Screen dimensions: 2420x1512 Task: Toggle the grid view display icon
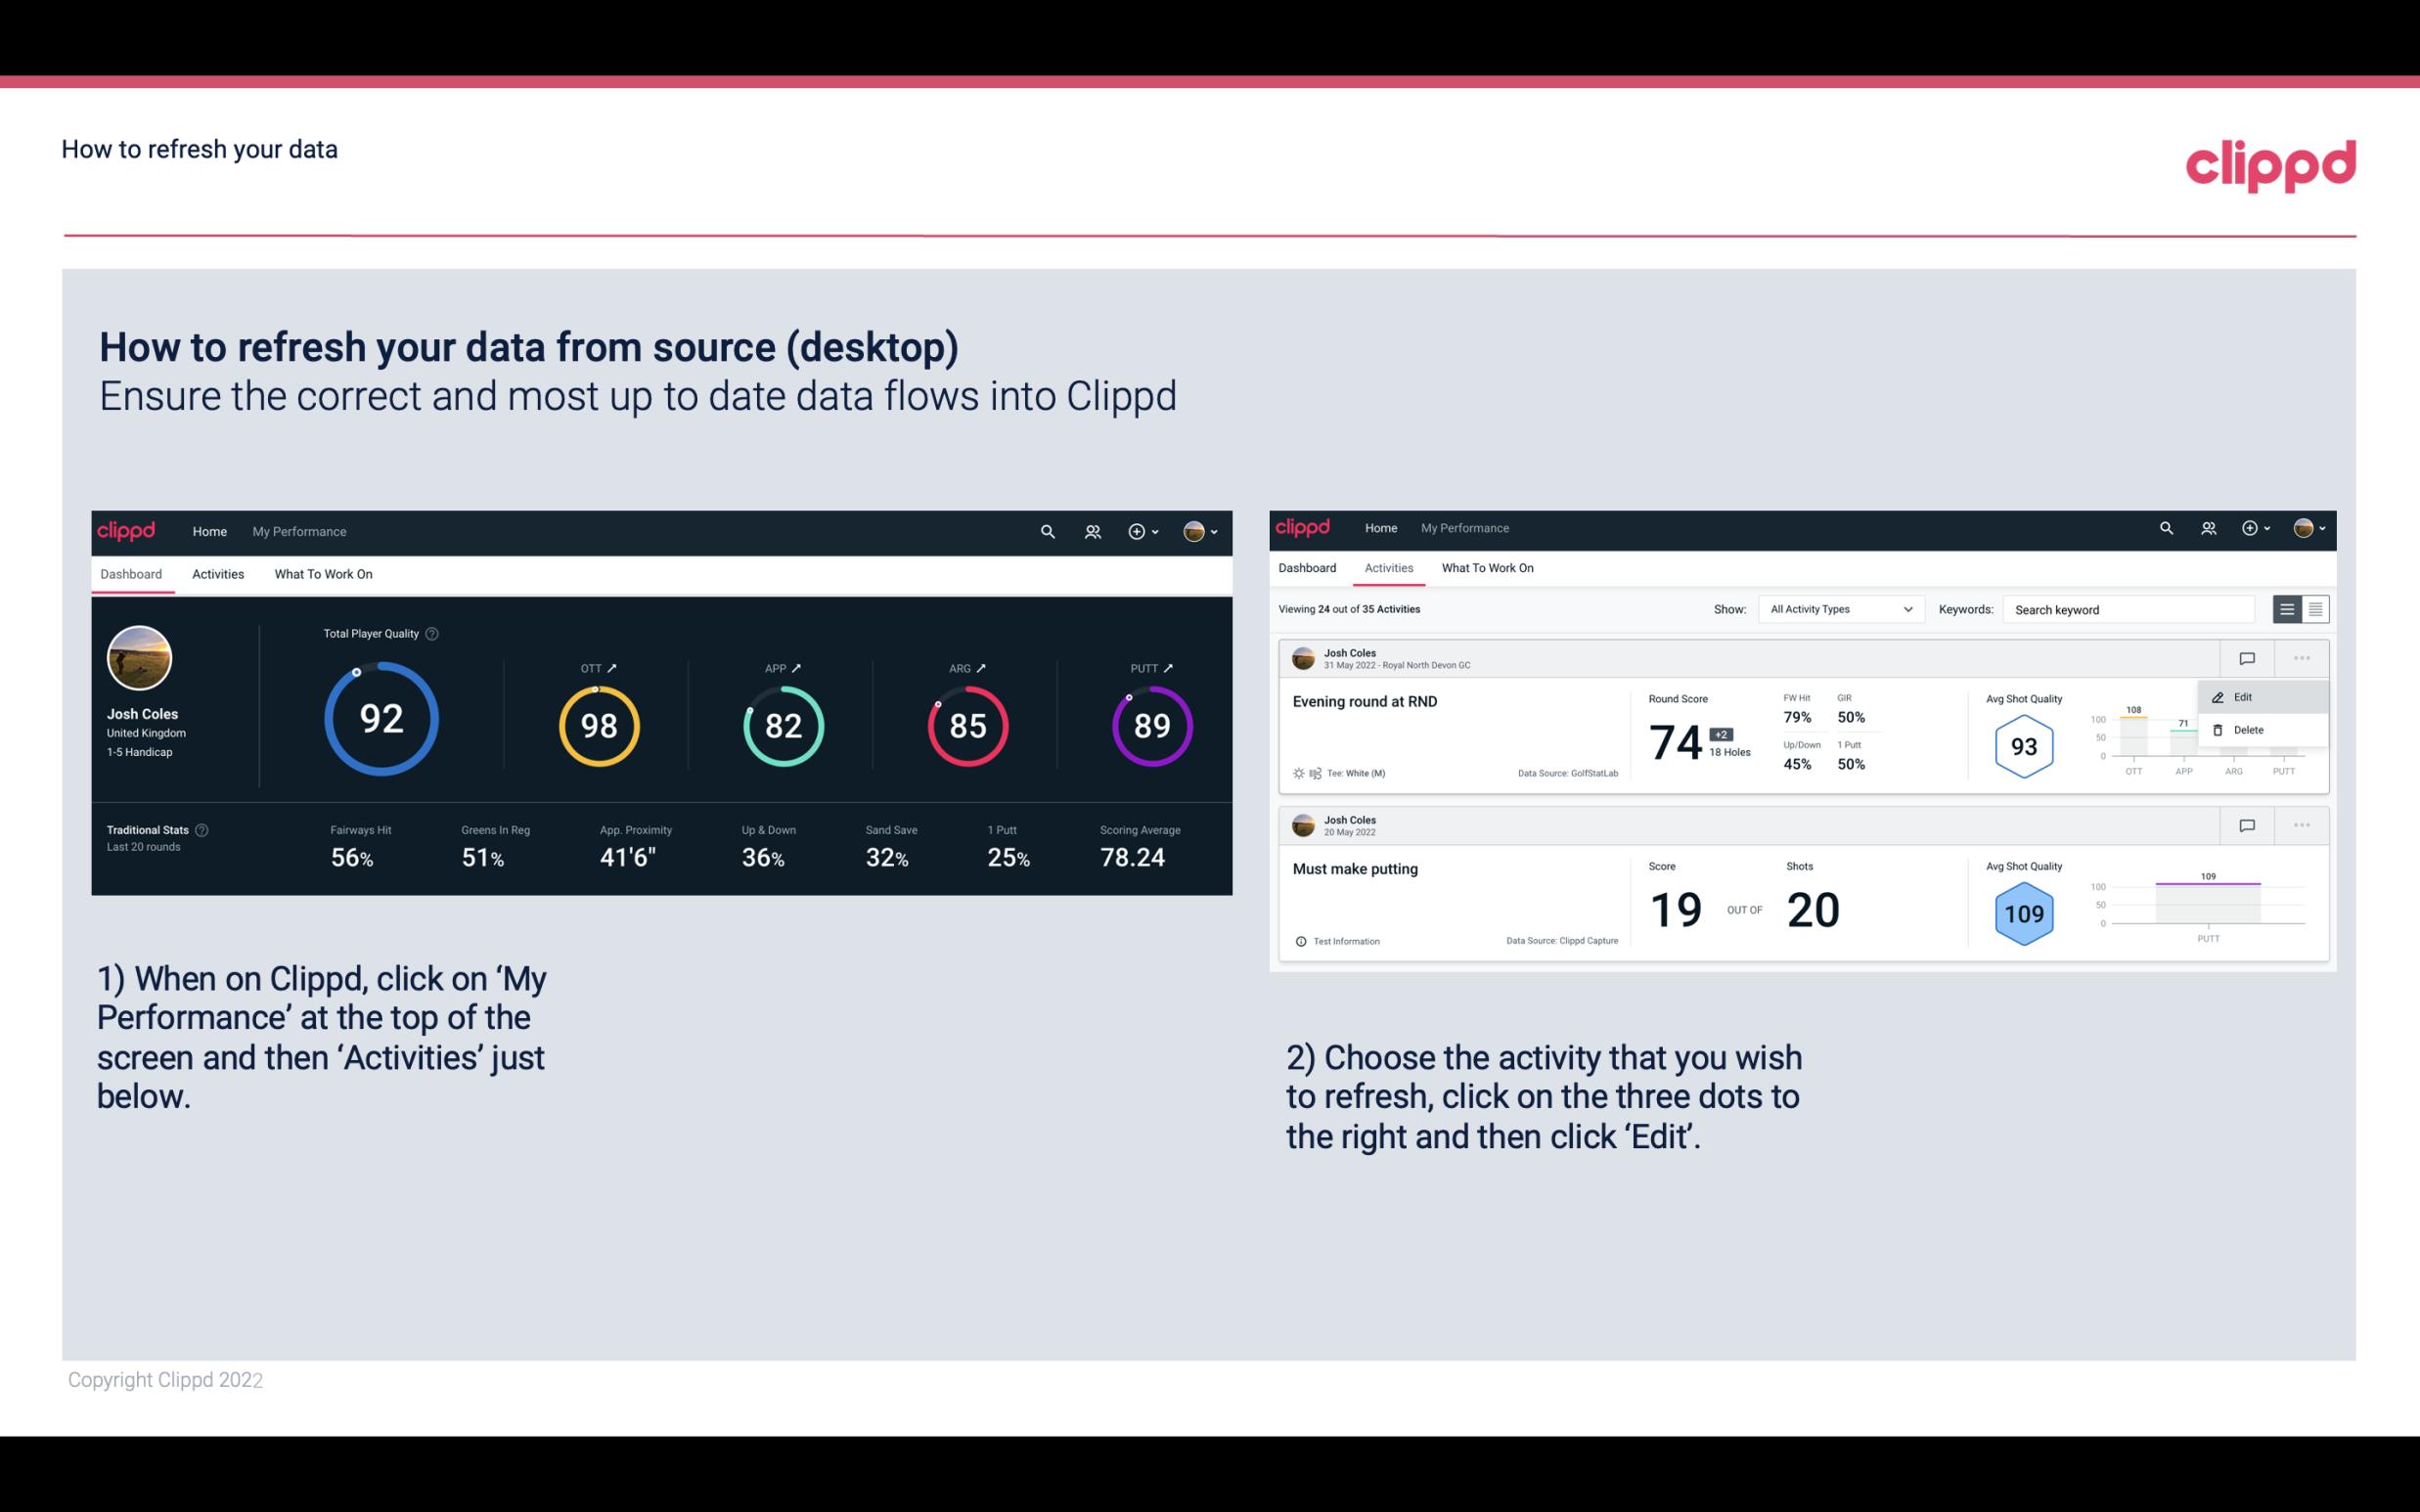(x=2313, y=609)
